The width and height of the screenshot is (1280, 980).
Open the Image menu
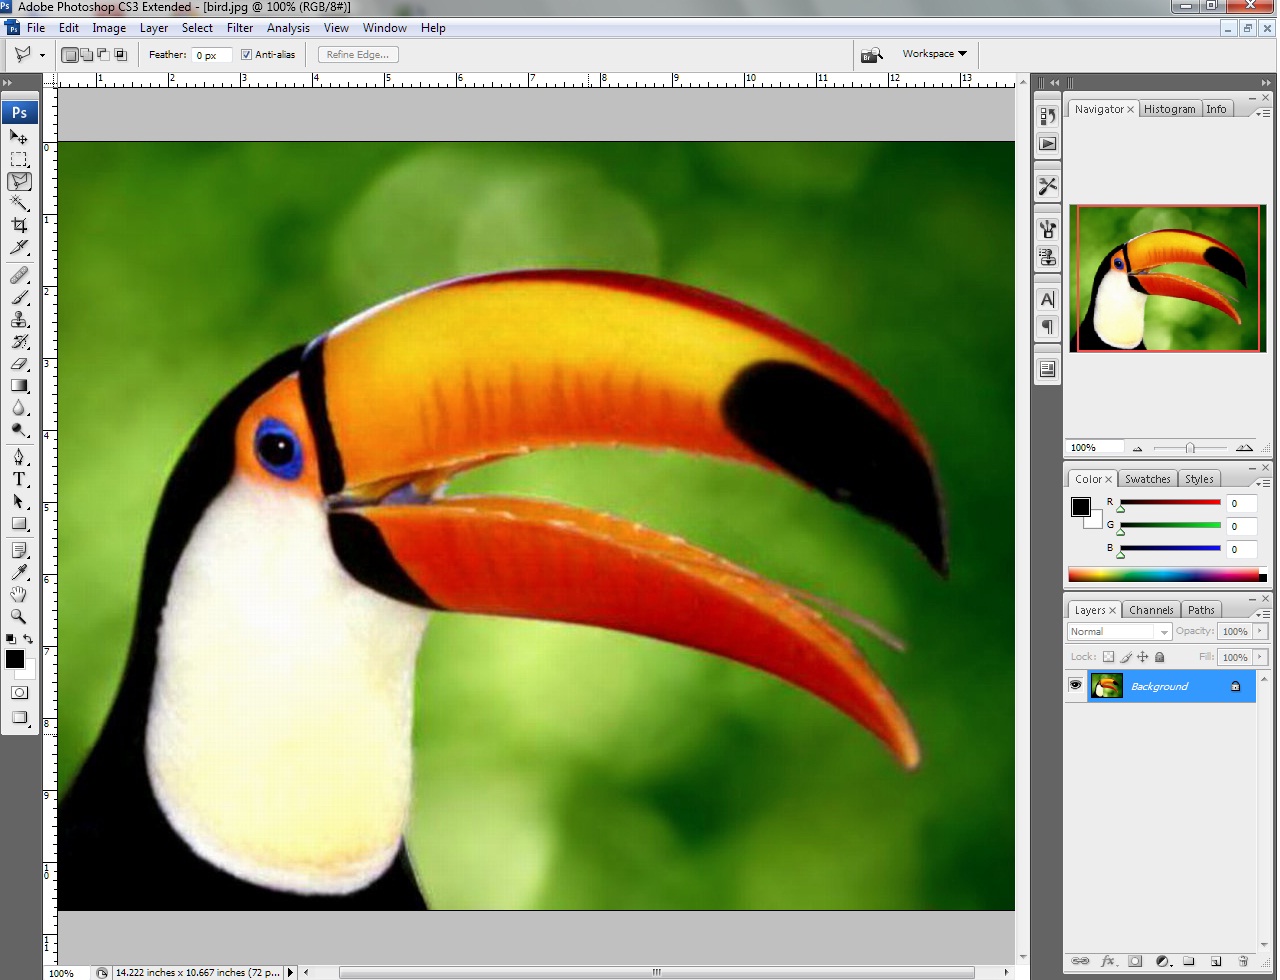[x=109, y=28]
